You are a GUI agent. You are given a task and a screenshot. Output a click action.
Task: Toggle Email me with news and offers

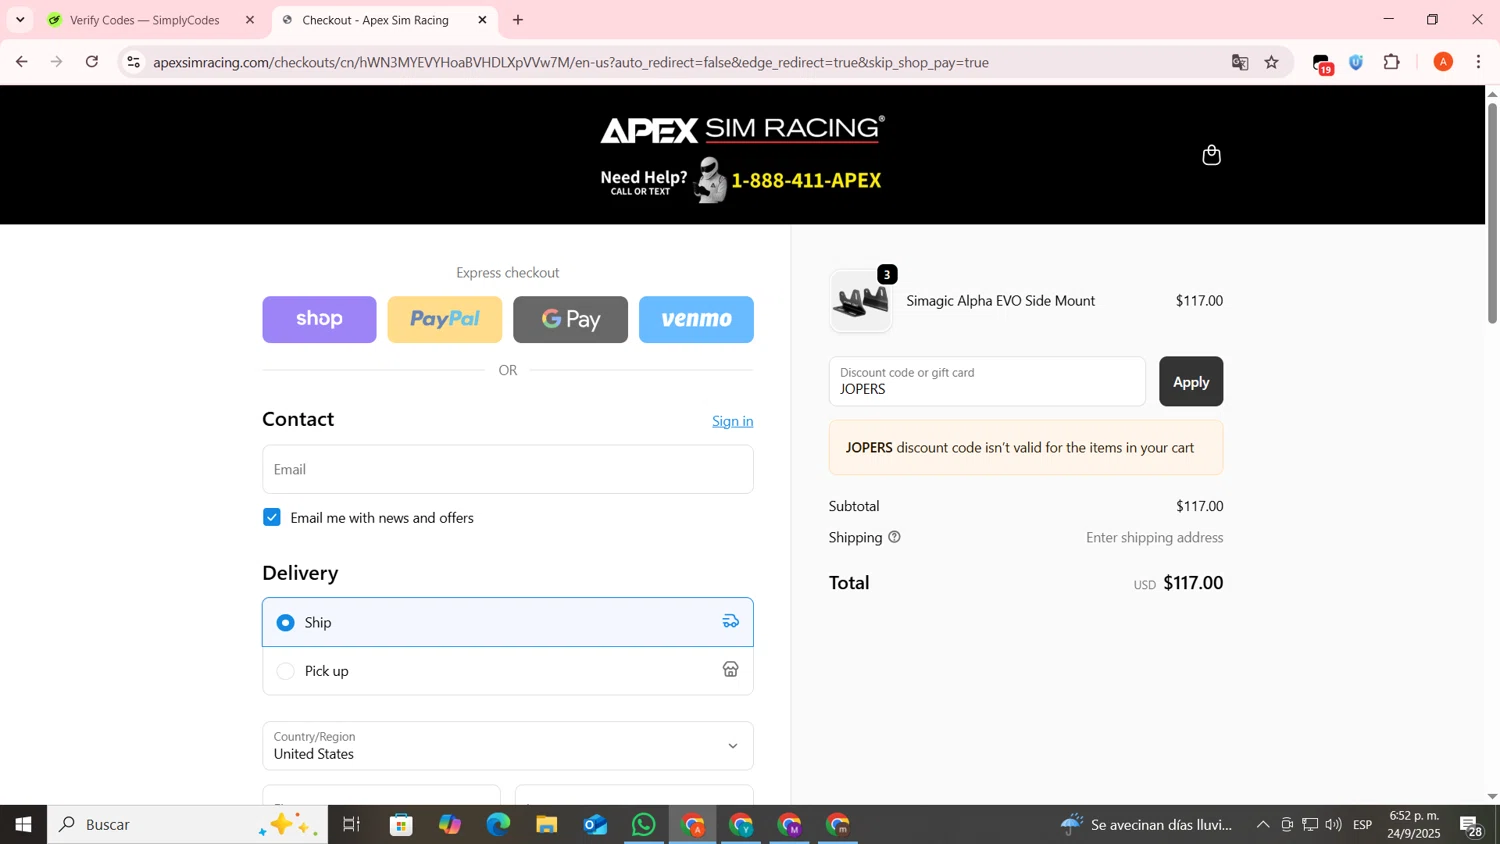tap(272, 517)
